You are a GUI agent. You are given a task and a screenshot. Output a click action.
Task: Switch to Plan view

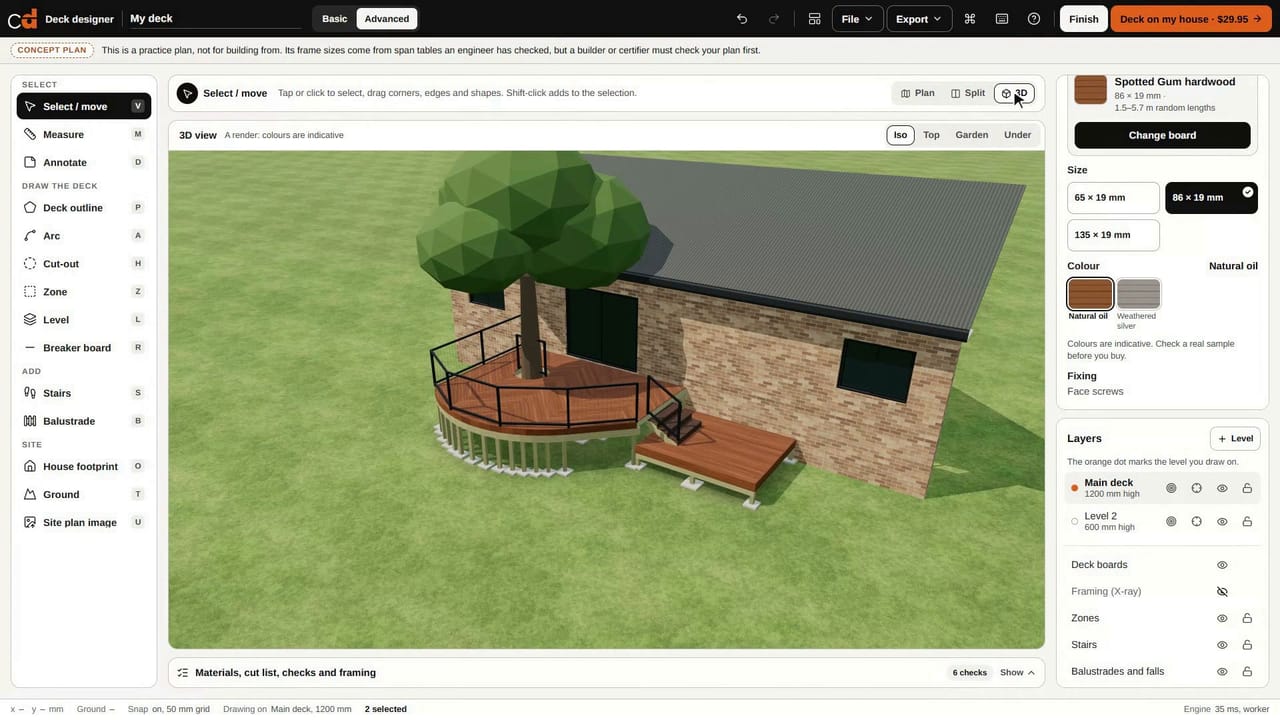(x=918, y=93)
